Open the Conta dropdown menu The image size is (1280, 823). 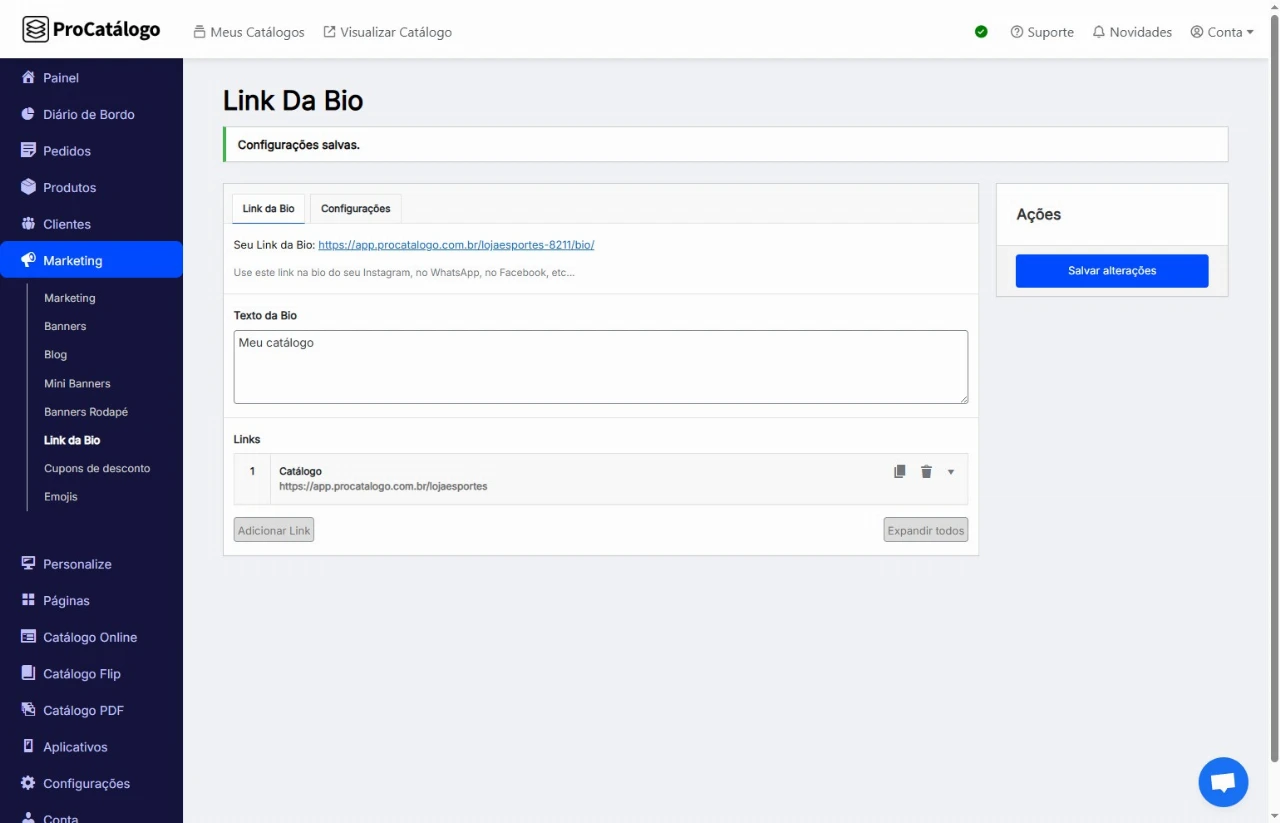[x=1222, y=32]
